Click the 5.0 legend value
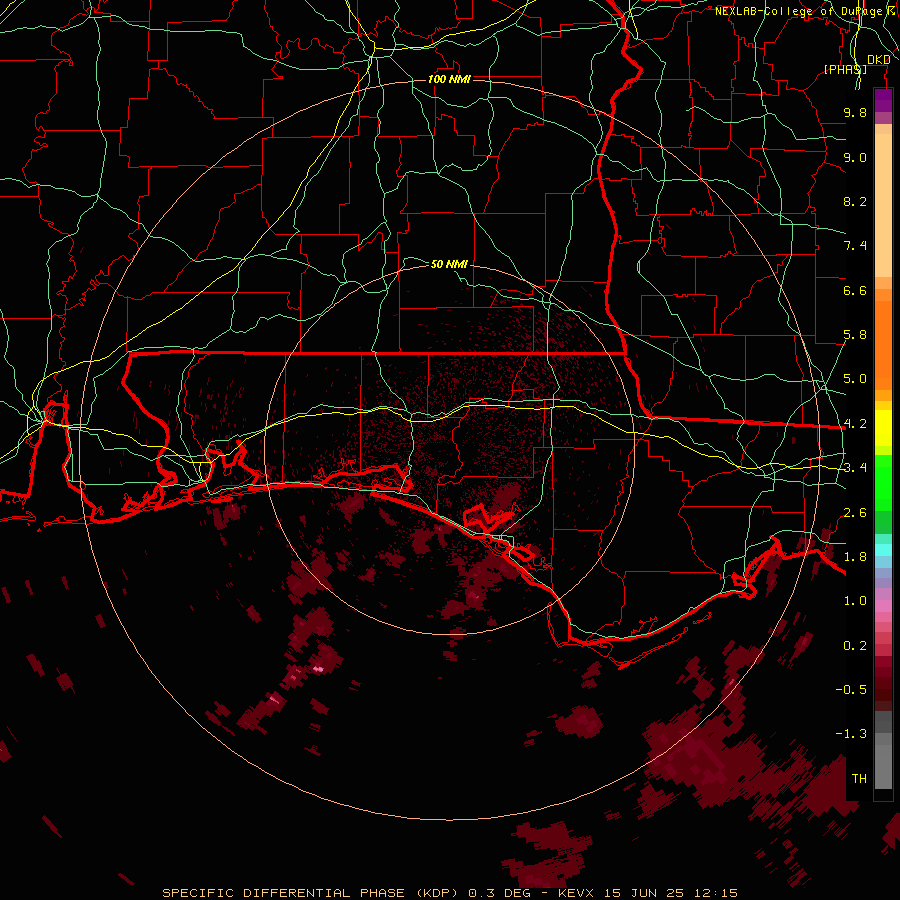 855,379
